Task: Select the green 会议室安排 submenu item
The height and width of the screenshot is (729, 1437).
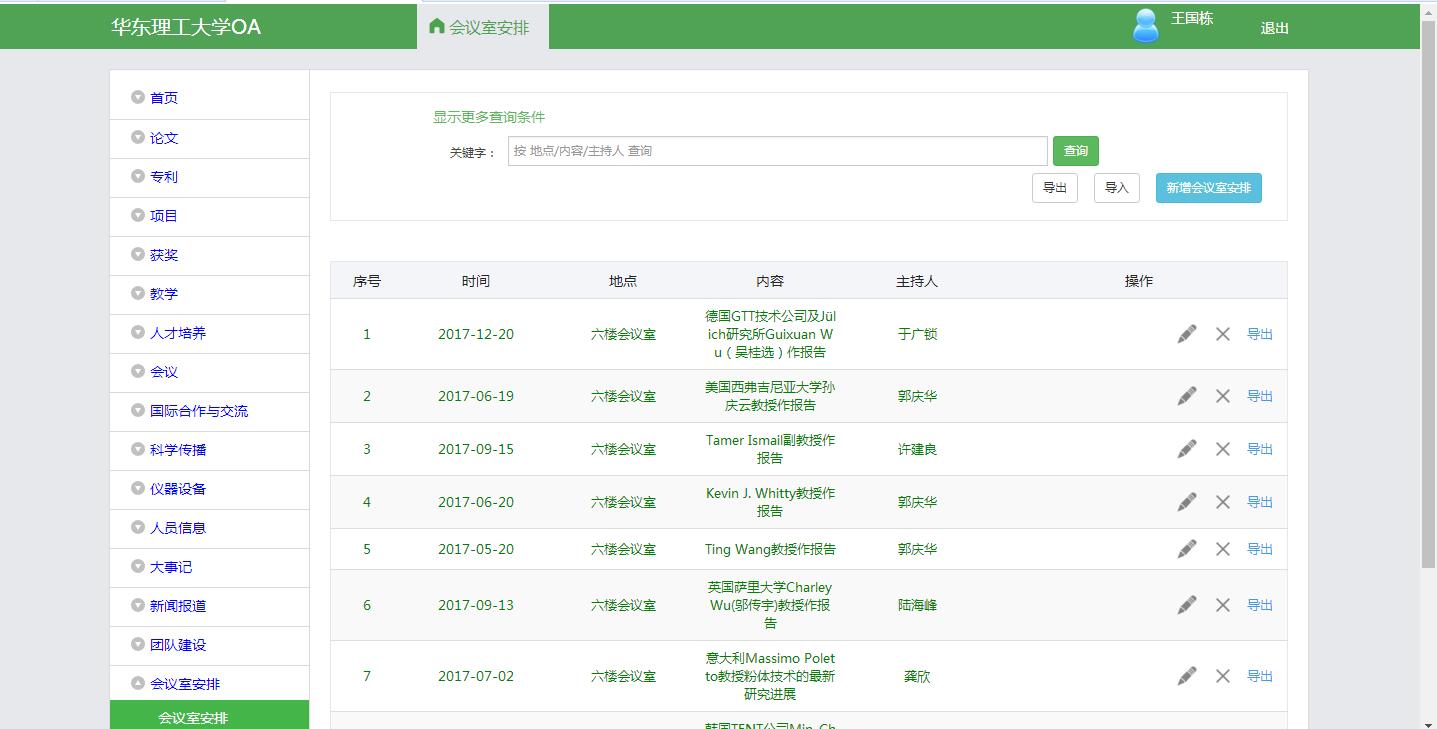Action: [x=193, y=717]
